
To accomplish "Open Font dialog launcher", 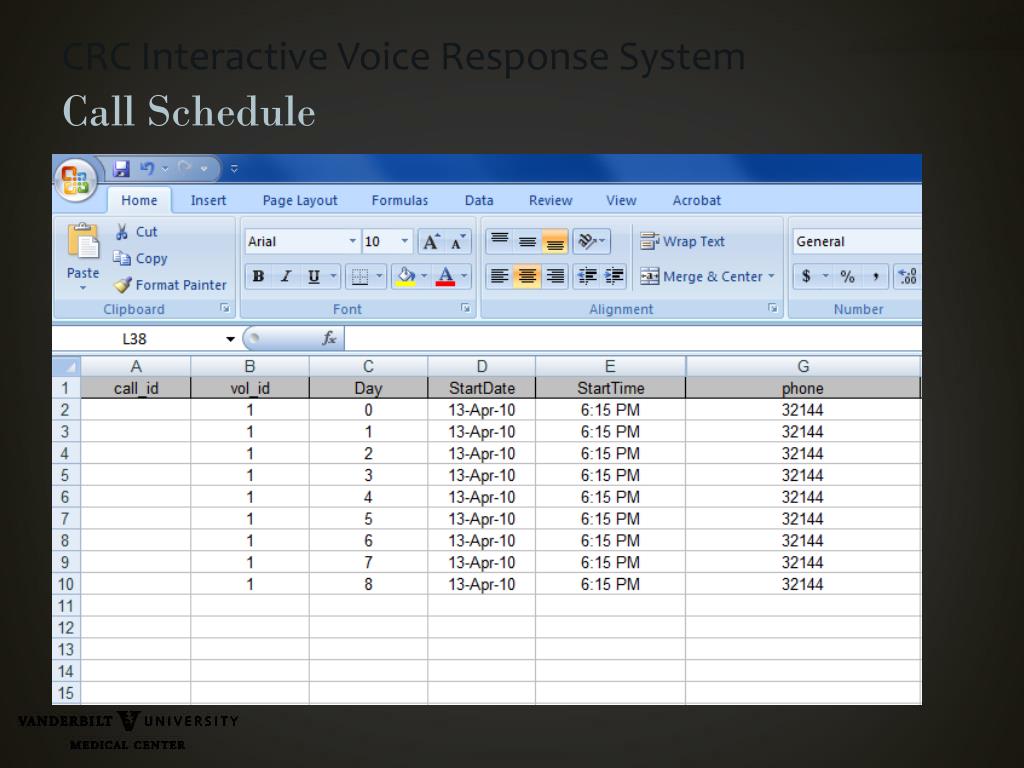I will tap(466, 308).
